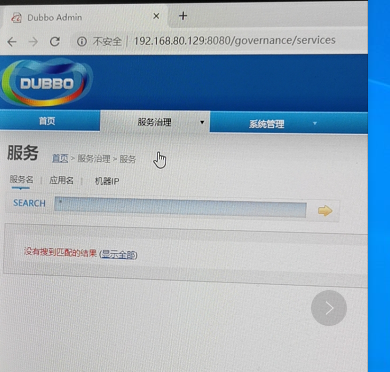Select the 应用名 search tab

tap(61, 181)
